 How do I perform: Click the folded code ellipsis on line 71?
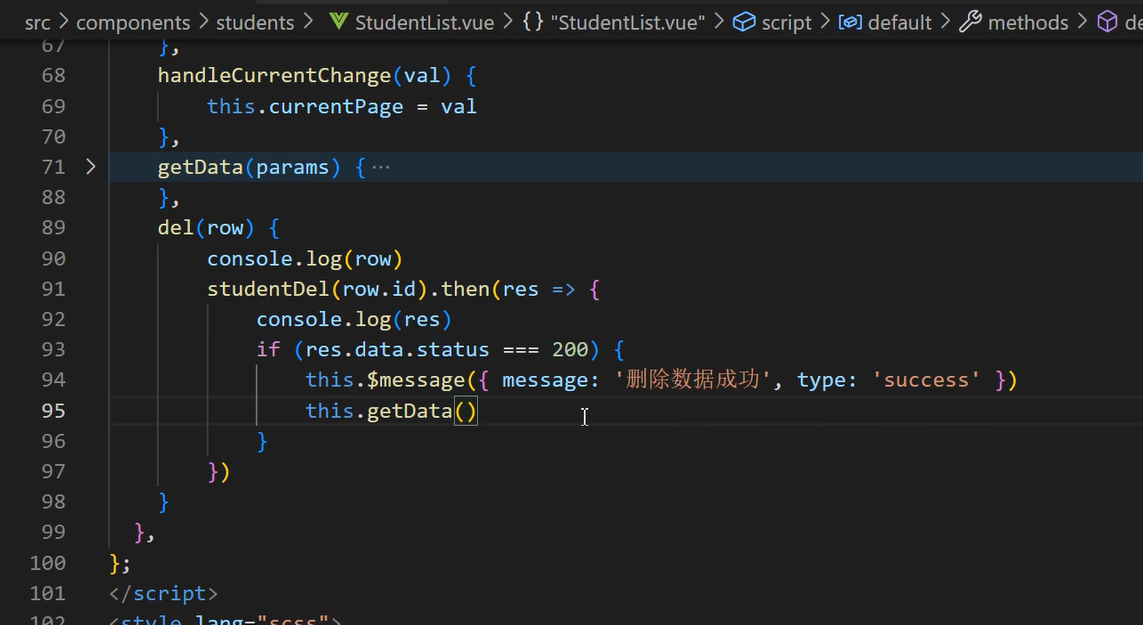(381, 167)
